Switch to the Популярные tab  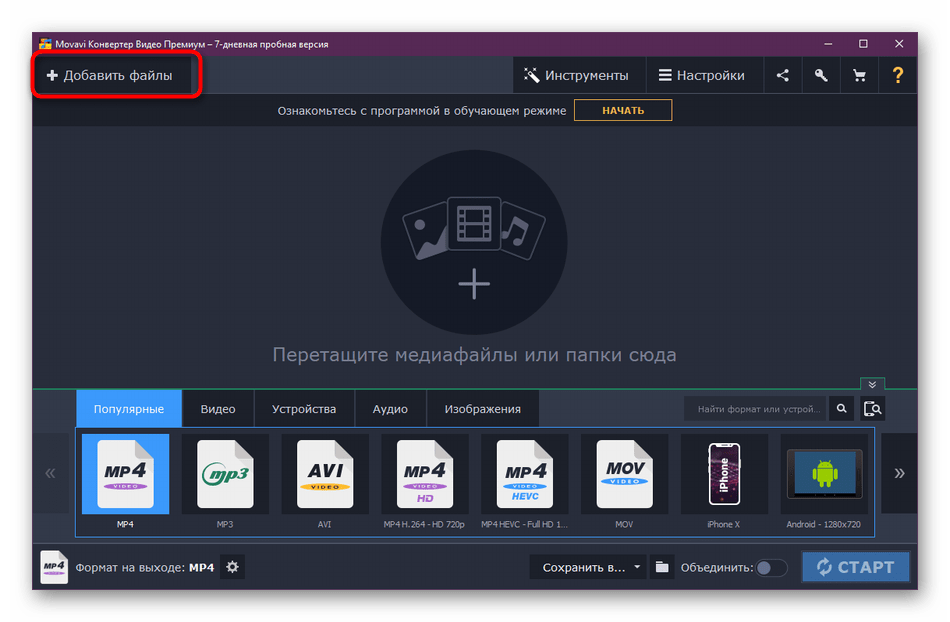[x=128, y=409]
